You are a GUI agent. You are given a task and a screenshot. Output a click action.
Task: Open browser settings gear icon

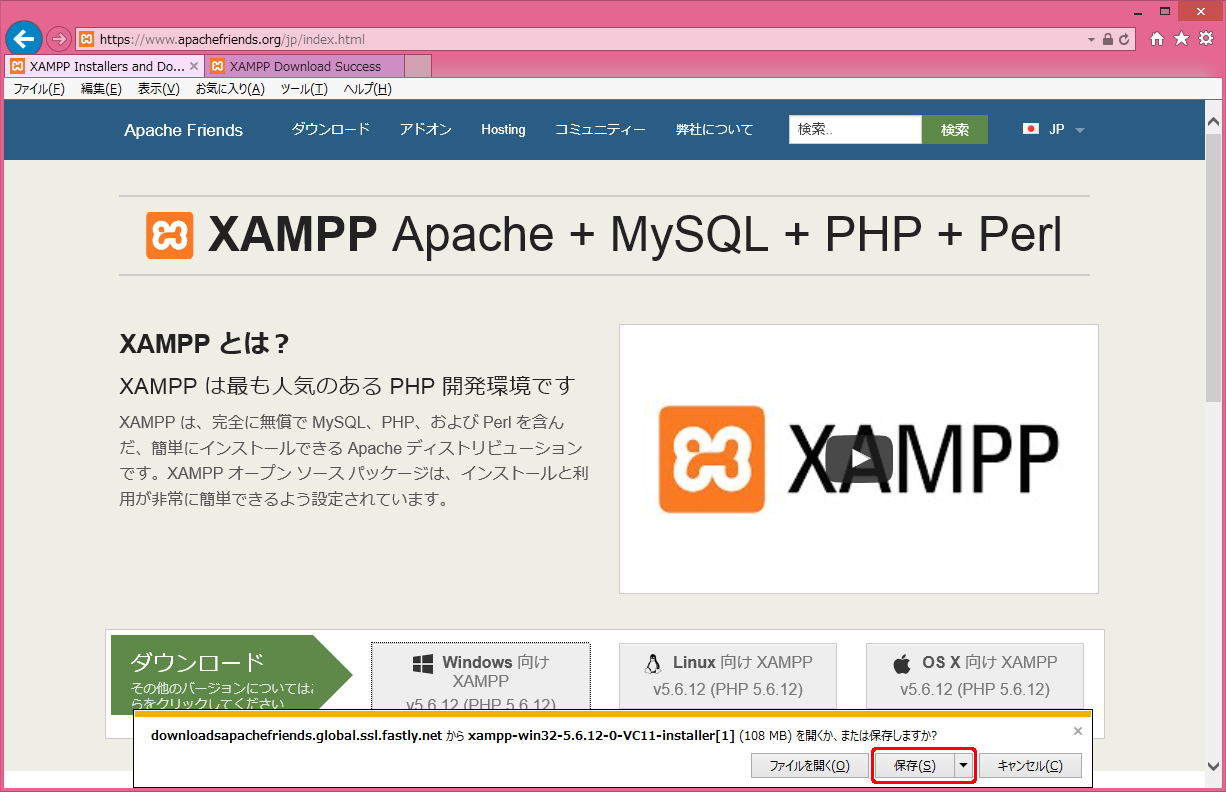[x=1206, y=39]
